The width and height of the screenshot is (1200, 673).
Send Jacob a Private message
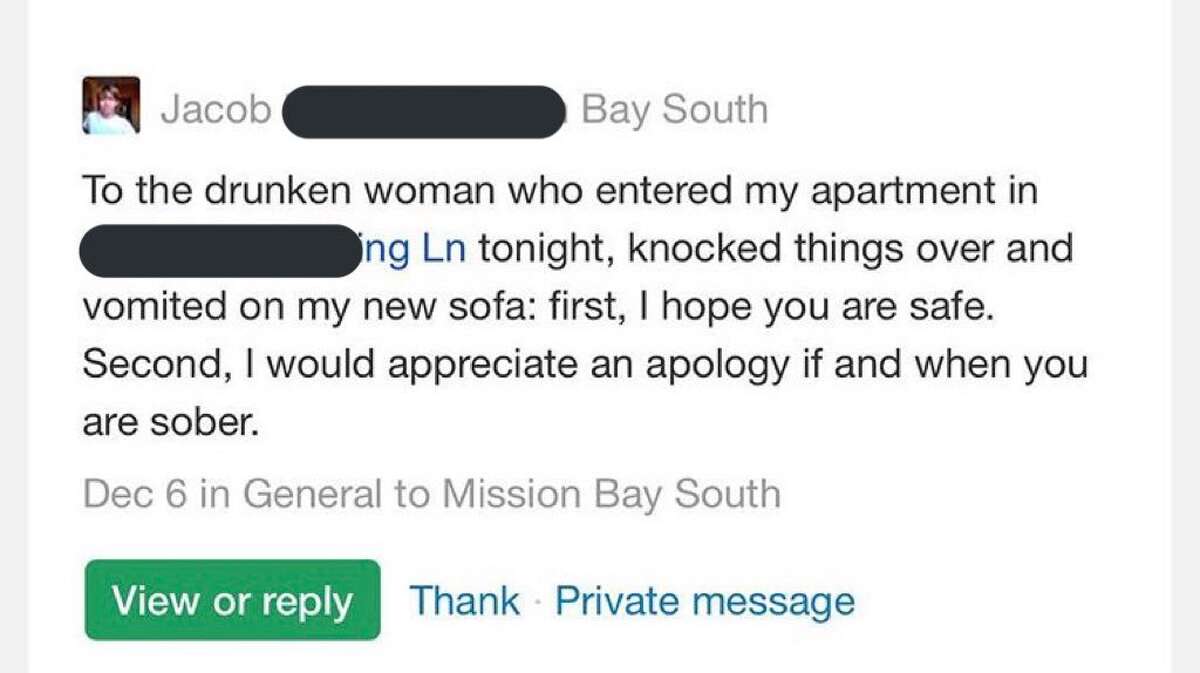tap(705, 602)
